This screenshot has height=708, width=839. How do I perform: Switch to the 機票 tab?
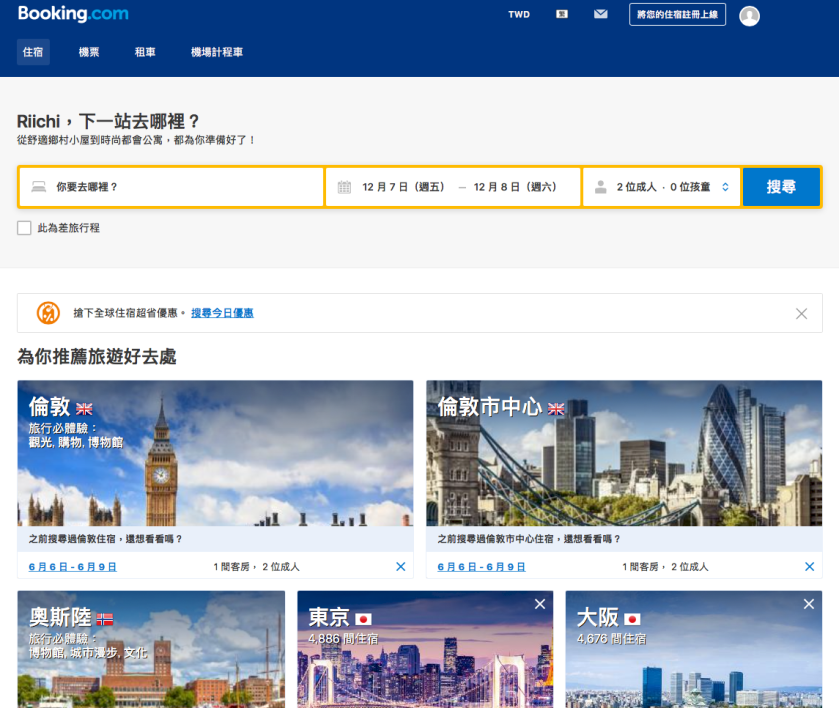point(89,52)
